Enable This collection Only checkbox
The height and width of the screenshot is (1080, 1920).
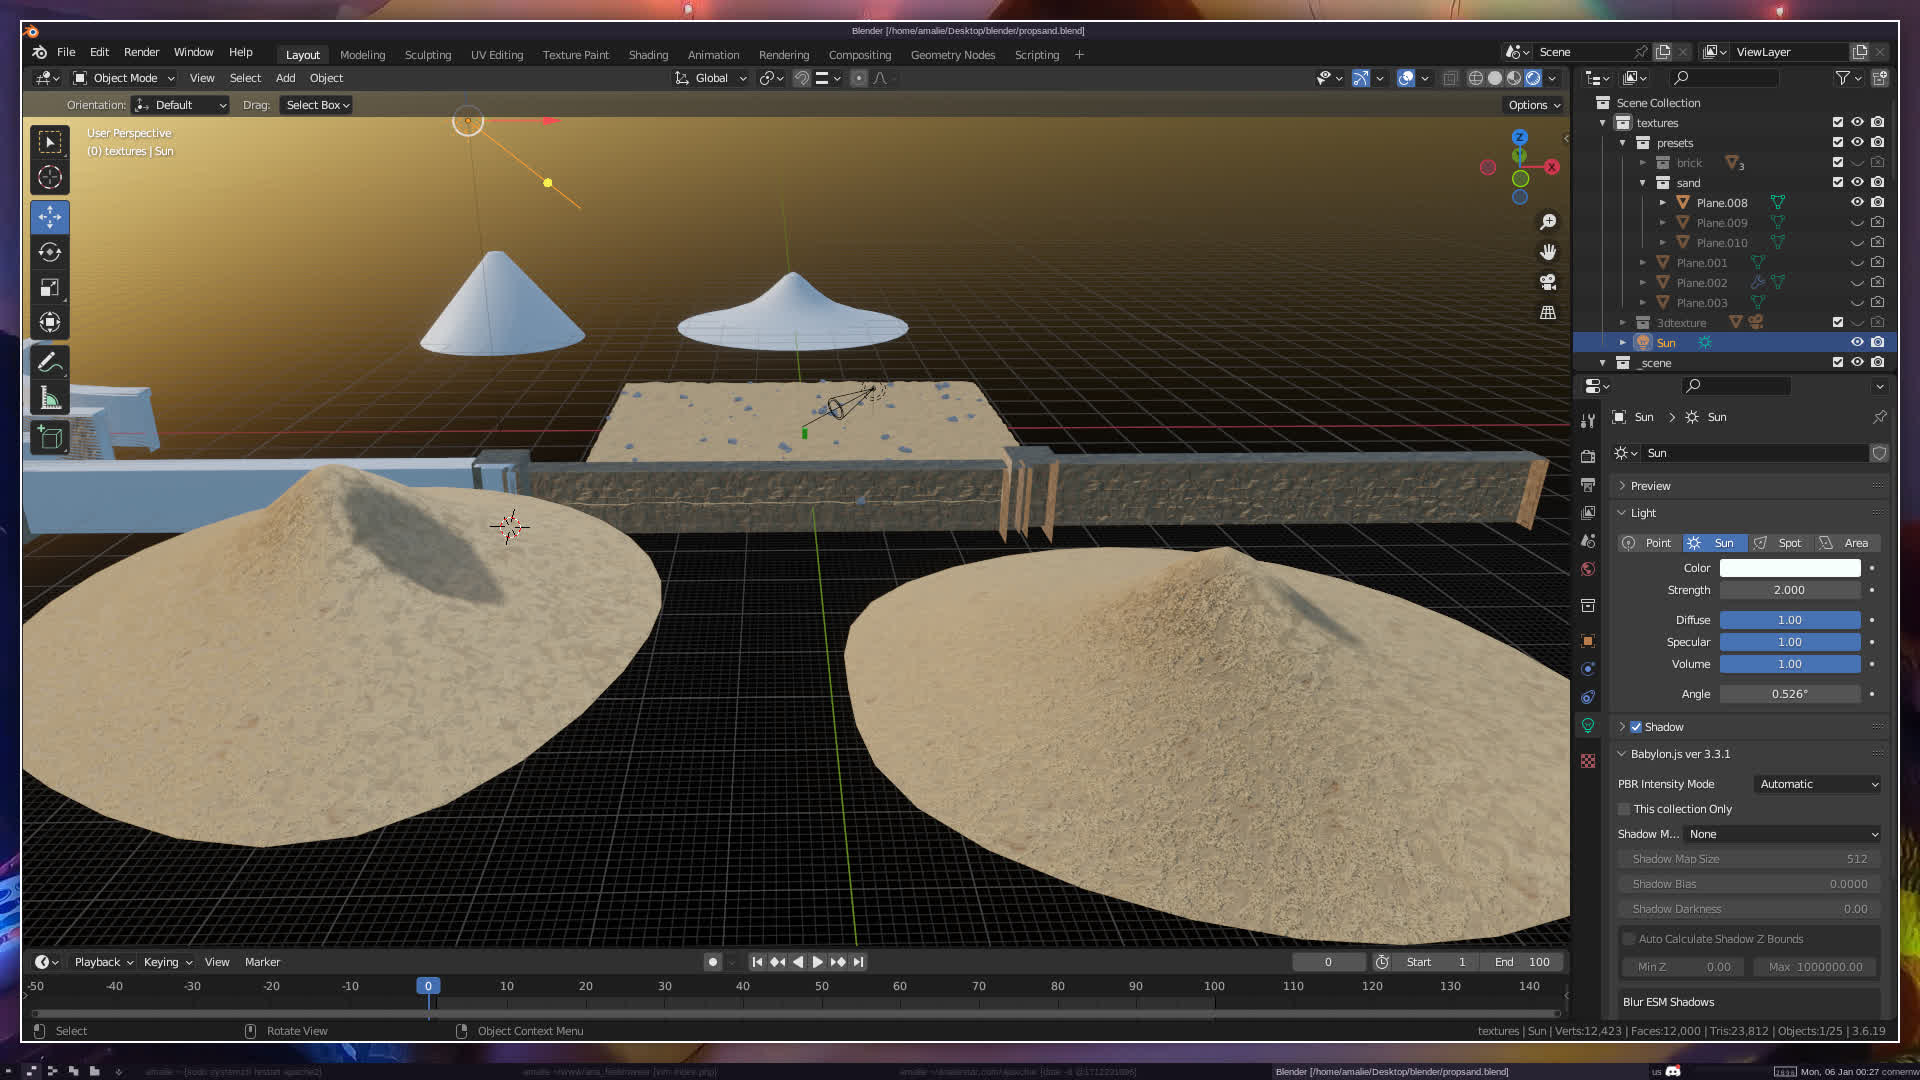(x=1624, y=809)
